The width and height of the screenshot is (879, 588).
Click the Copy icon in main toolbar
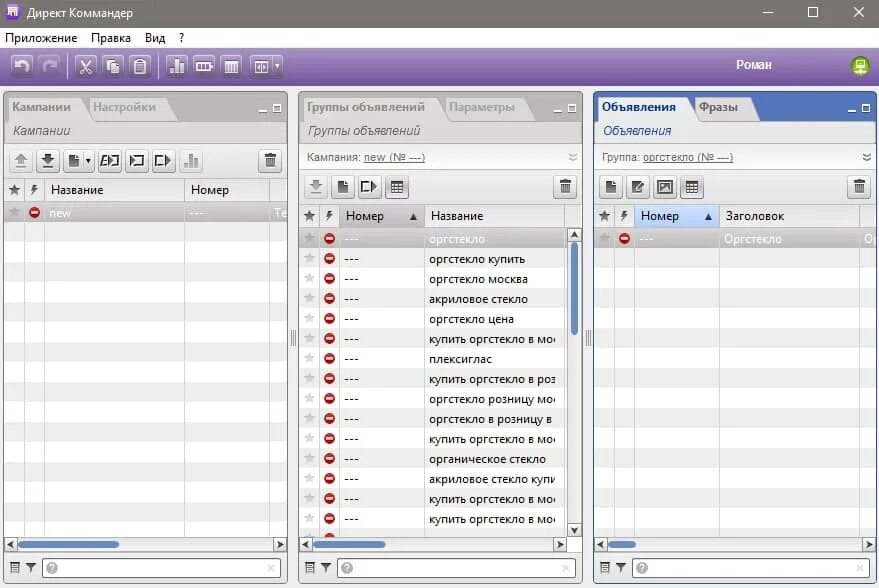pos(113,66)
